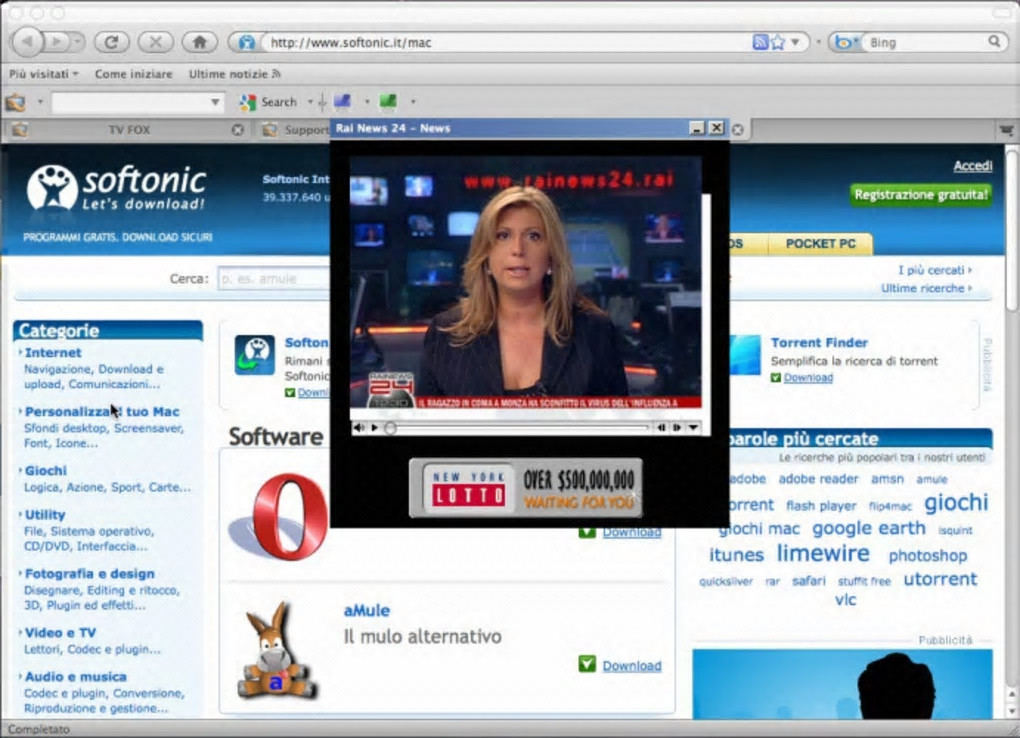Click the New York Lotto ad banner

526,488
